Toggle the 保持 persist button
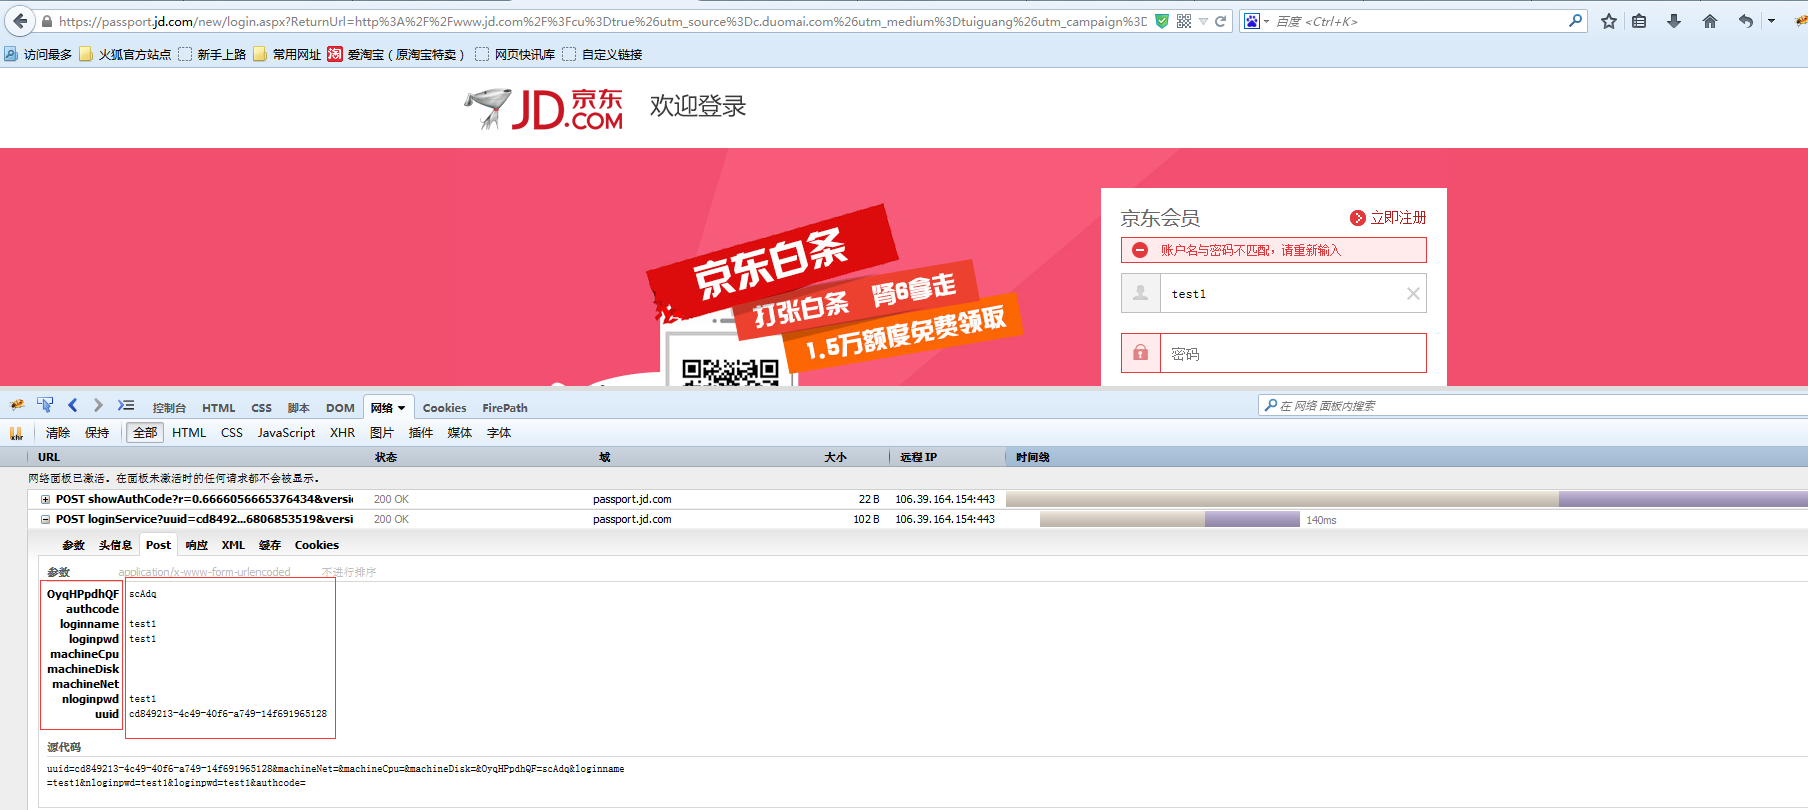 pyautogui.click(x=97, y=433)
